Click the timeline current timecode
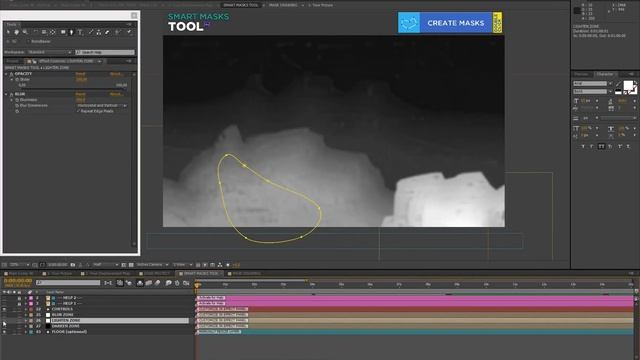The width and height of the screenshot is (640, 360). coord(18,281)
